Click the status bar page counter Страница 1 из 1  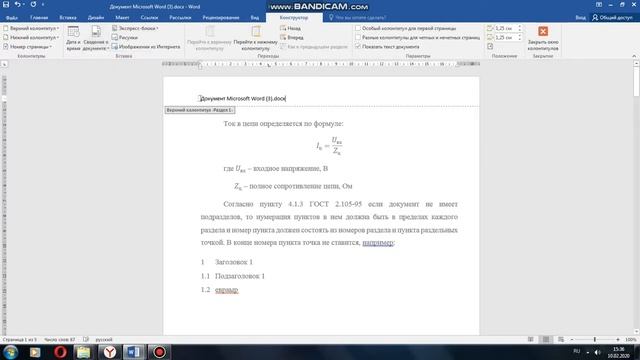[20, 340]
